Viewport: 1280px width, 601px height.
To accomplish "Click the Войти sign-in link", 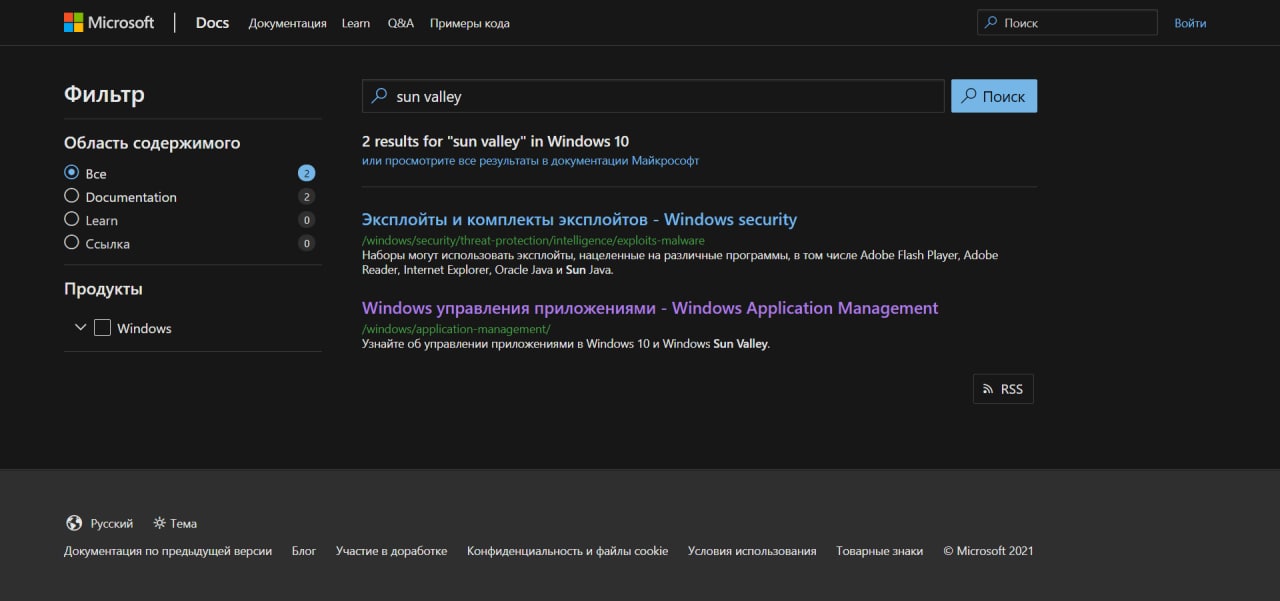I will tap(1190, 23).
